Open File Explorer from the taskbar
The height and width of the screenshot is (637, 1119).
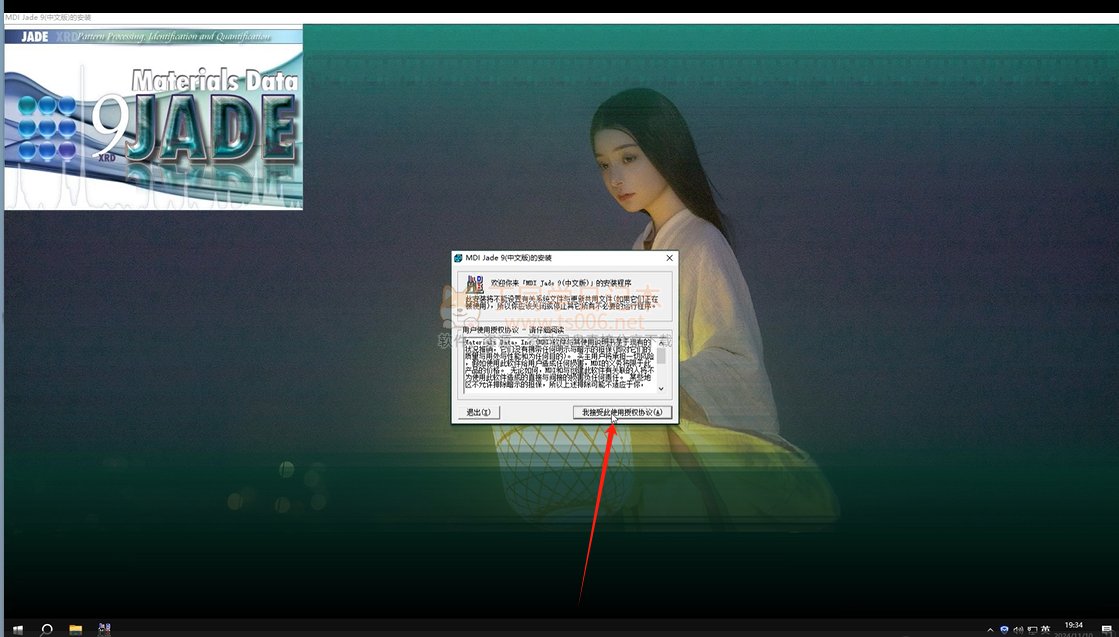(76, 629)
